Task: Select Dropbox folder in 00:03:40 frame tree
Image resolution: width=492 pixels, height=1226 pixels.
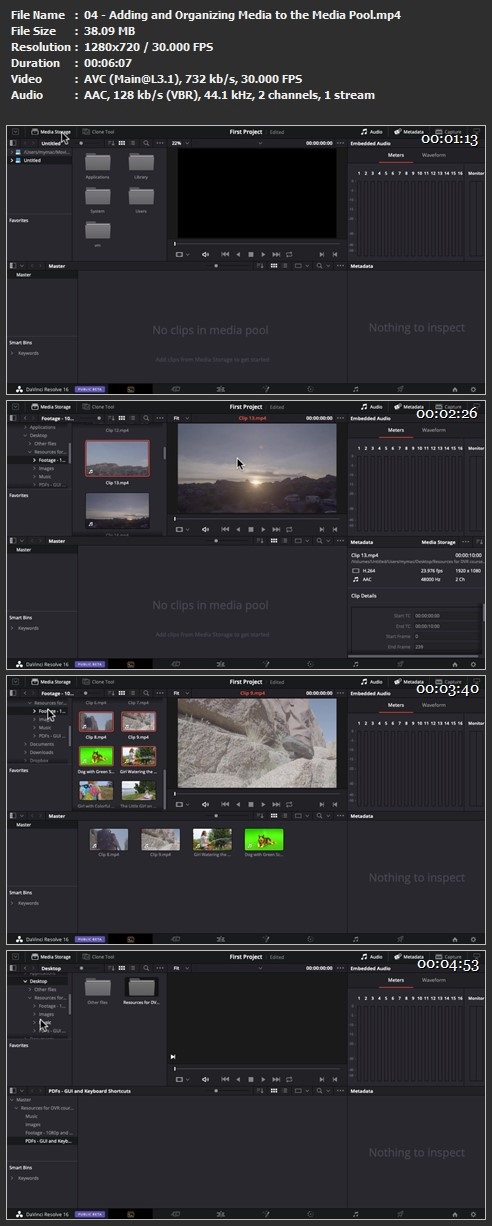Action: pos(40,759)
